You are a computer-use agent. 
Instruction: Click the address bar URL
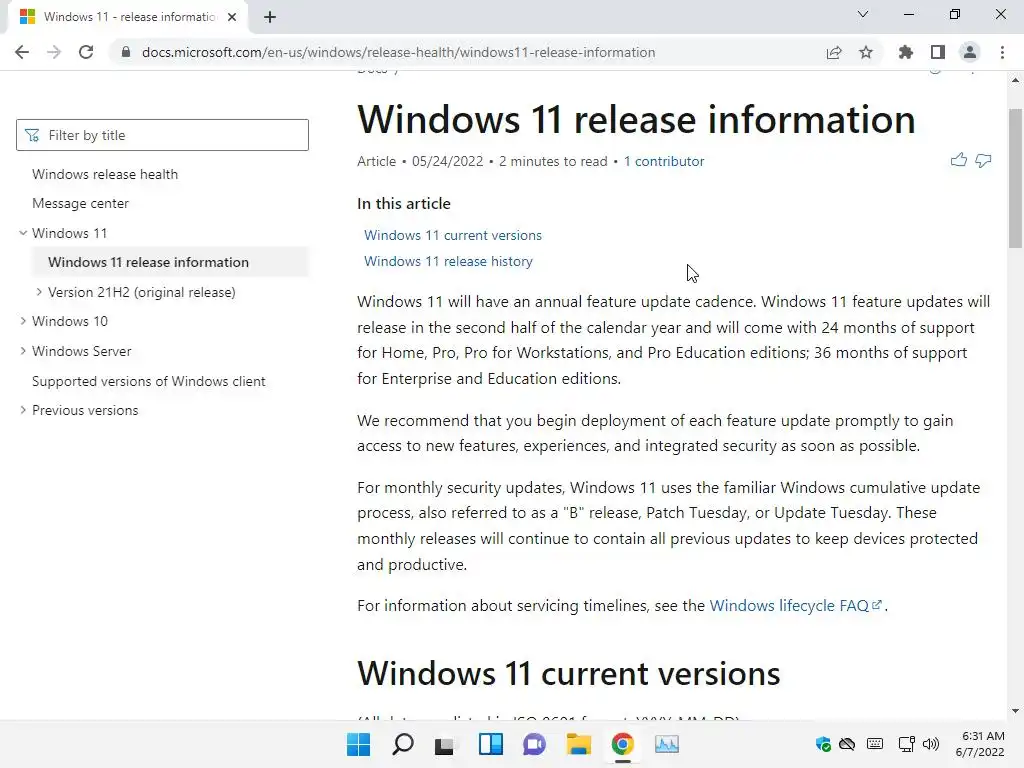coord(398,52)
